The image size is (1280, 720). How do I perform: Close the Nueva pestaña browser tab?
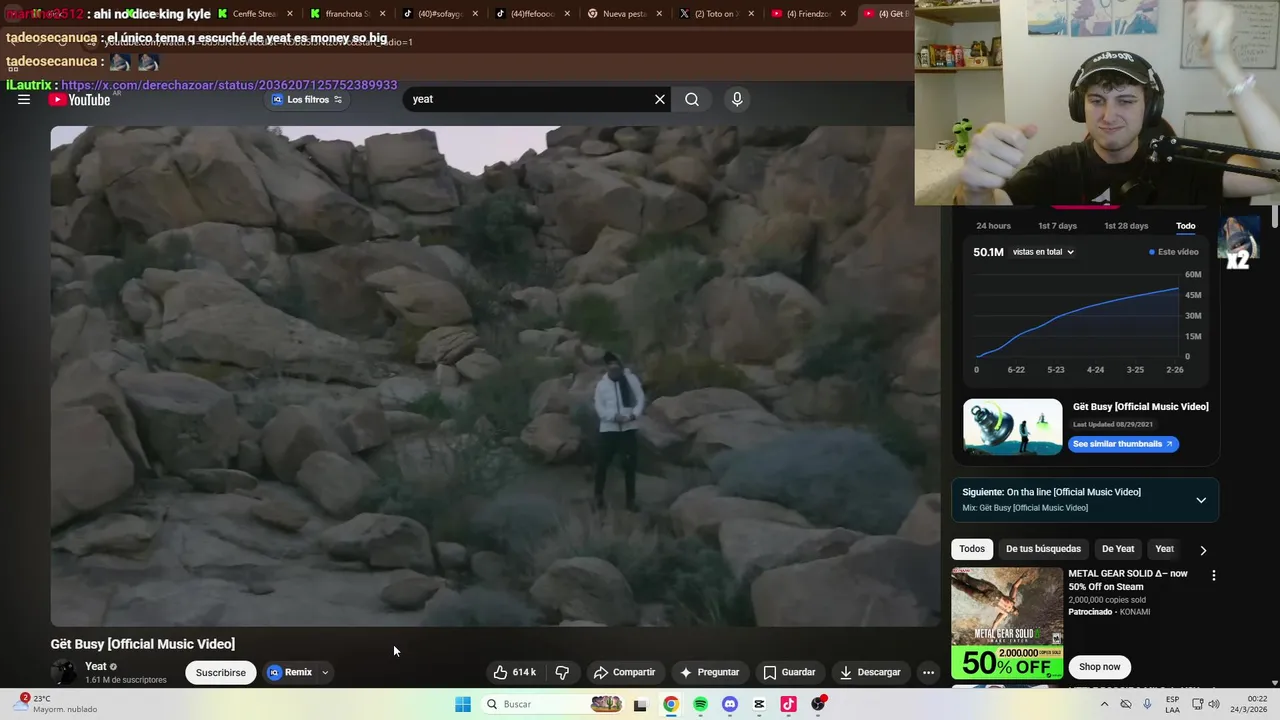(660, 14)
